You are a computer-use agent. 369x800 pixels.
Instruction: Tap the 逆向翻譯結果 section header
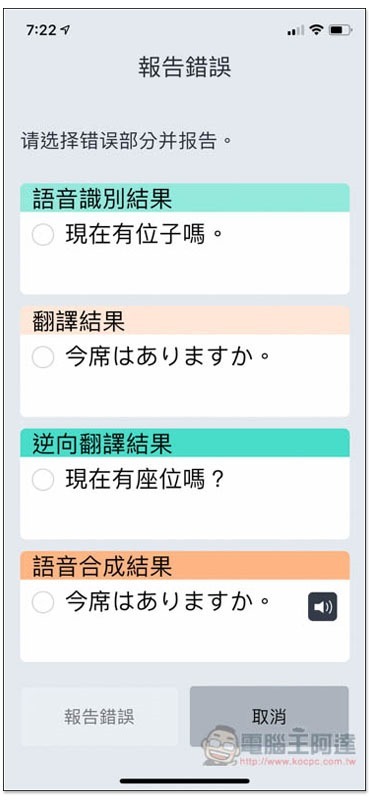click(x=185, y=443)
